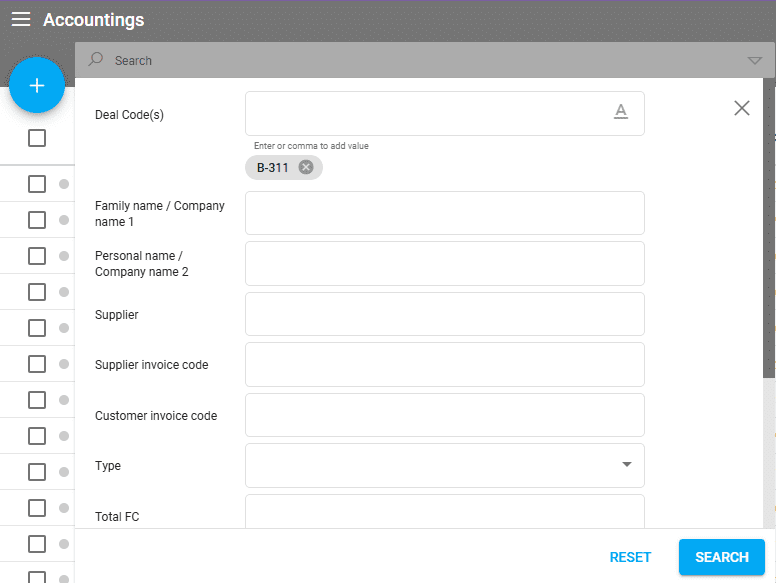Click the Total FC input field
This screenshot has height=583, width=776.
click(x=444, y=512)
